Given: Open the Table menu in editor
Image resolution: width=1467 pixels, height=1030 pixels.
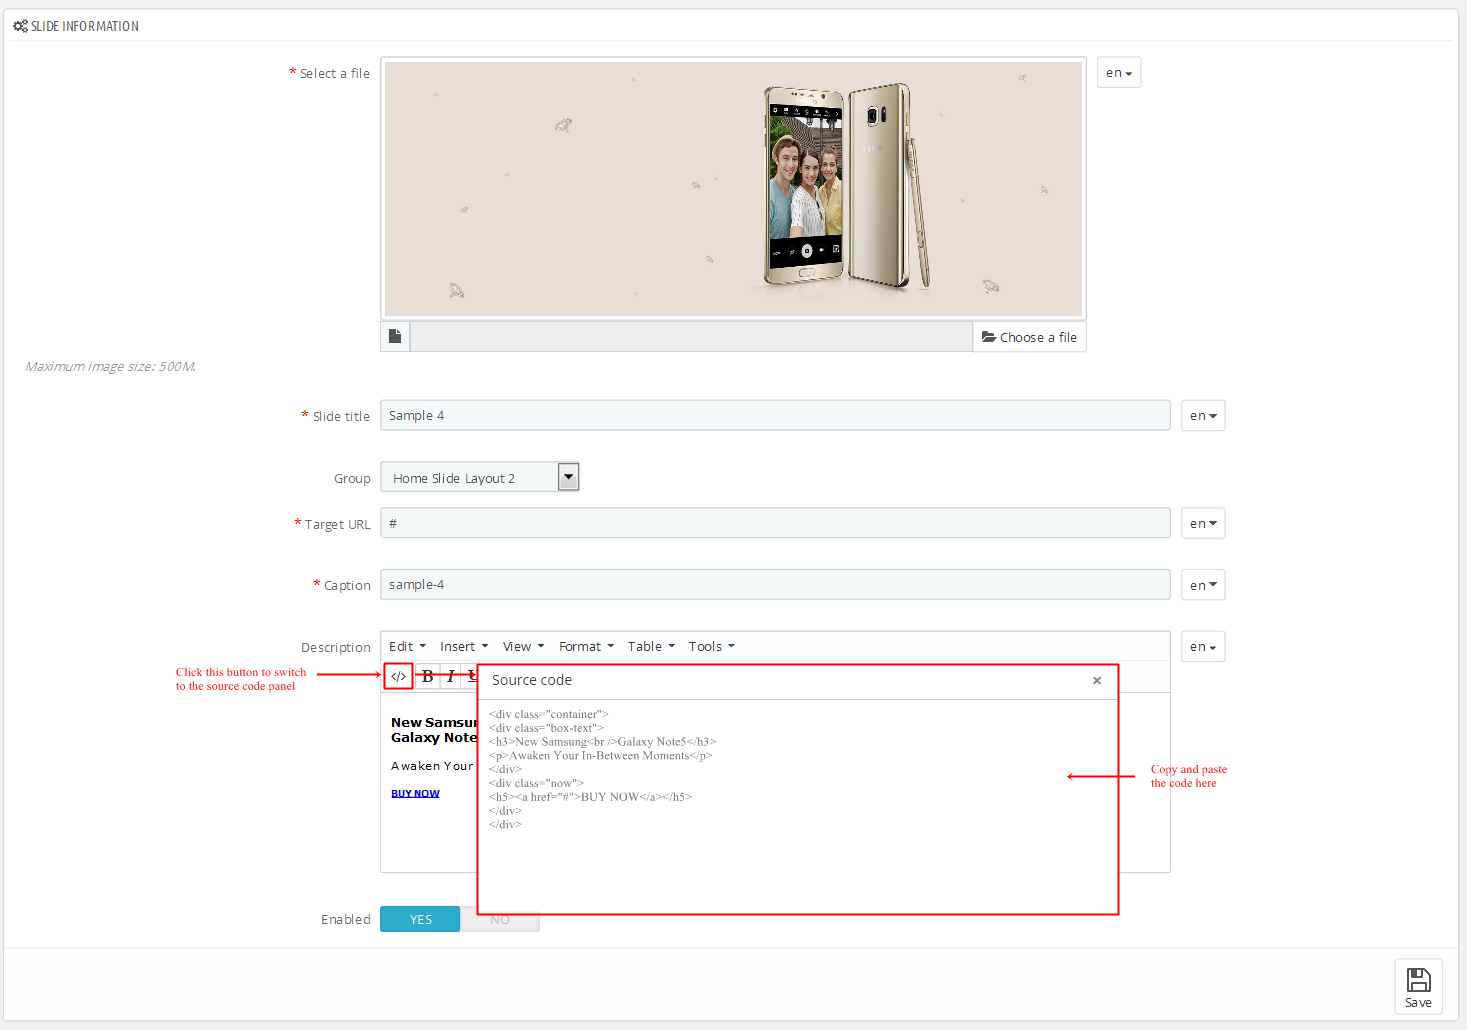Looking at the screenshot, I should [651, 646].
